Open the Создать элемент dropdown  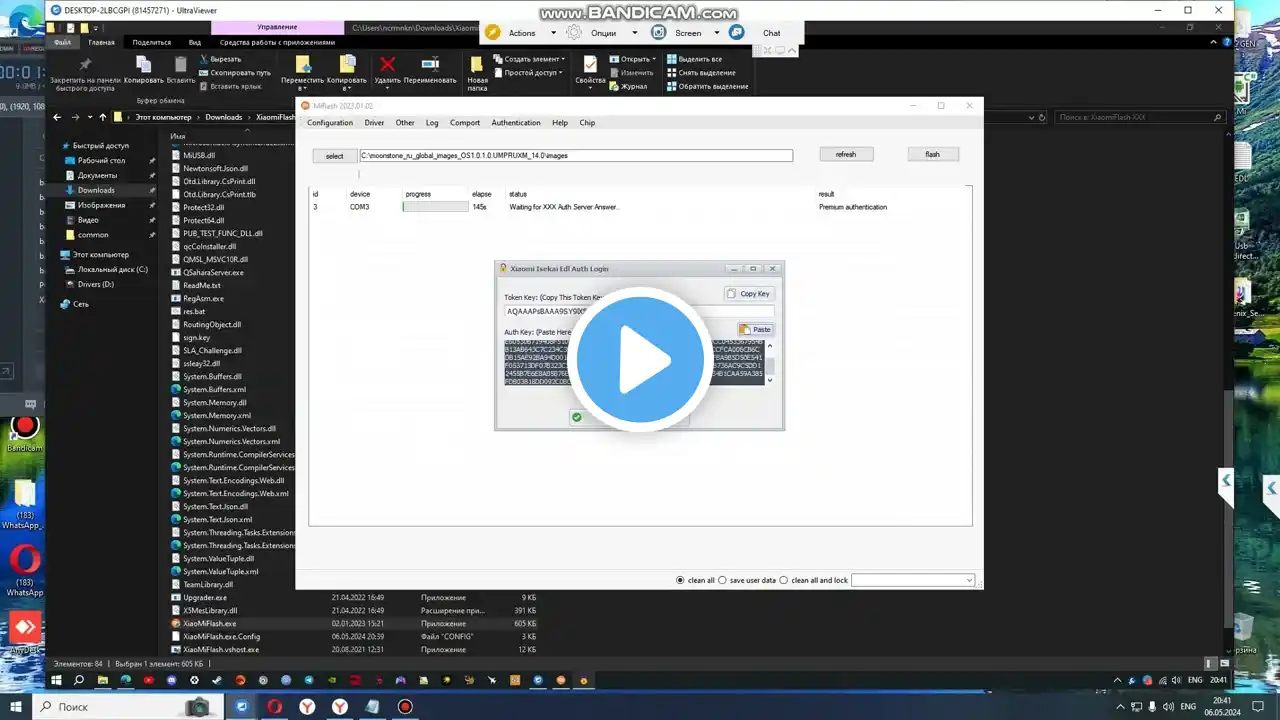click(x=530, y=59)
